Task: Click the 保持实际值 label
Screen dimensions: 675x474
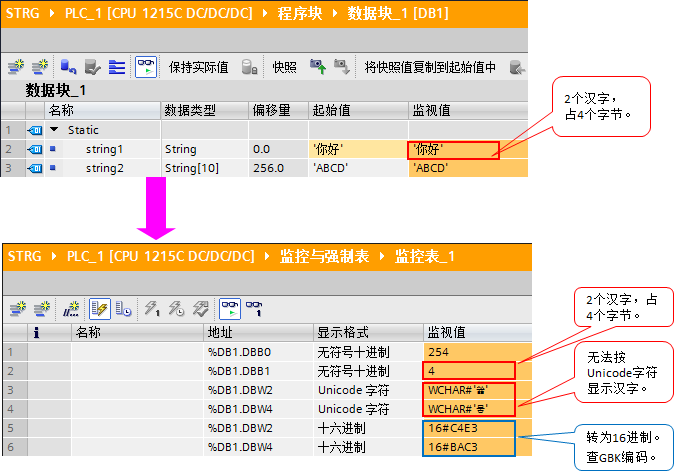Action: [198, 67]
